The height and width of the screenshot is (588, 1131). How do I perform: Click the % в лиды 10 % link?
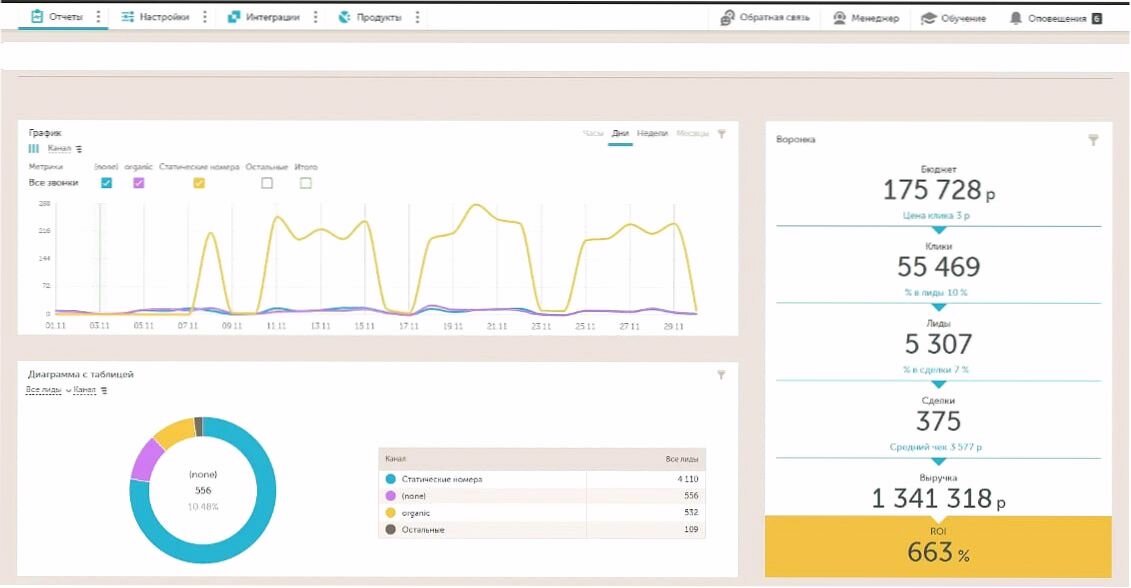coord(936,293)
